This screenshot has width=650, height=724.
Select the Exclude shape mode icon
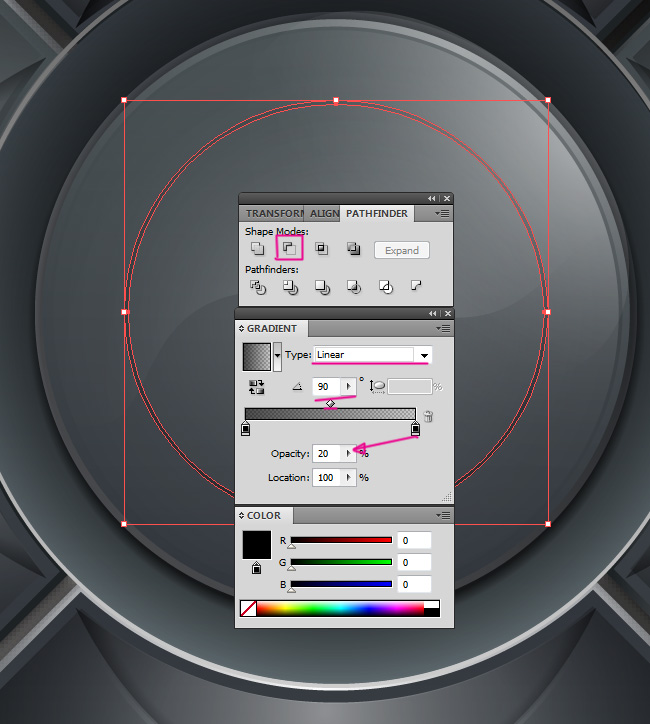[353, 249]
